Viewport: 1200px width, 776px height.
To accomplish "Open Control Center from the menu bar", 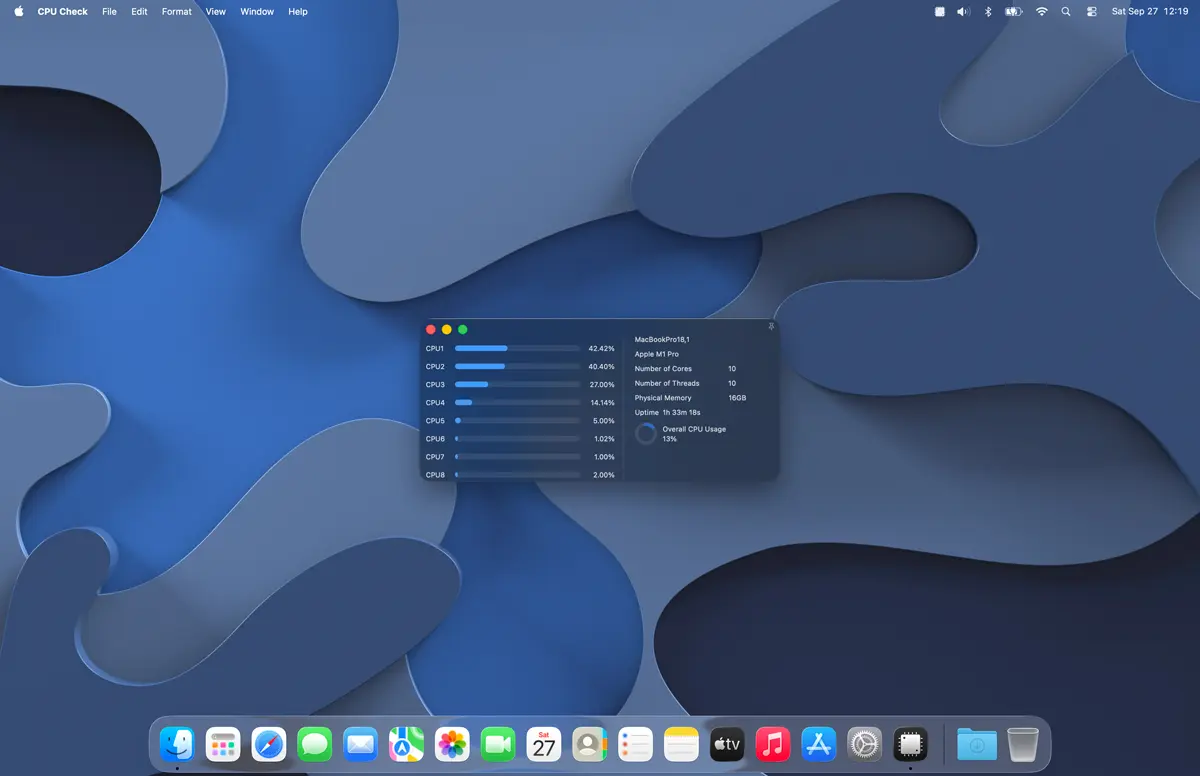I will pyautogui.click(x=1091, y=12).
